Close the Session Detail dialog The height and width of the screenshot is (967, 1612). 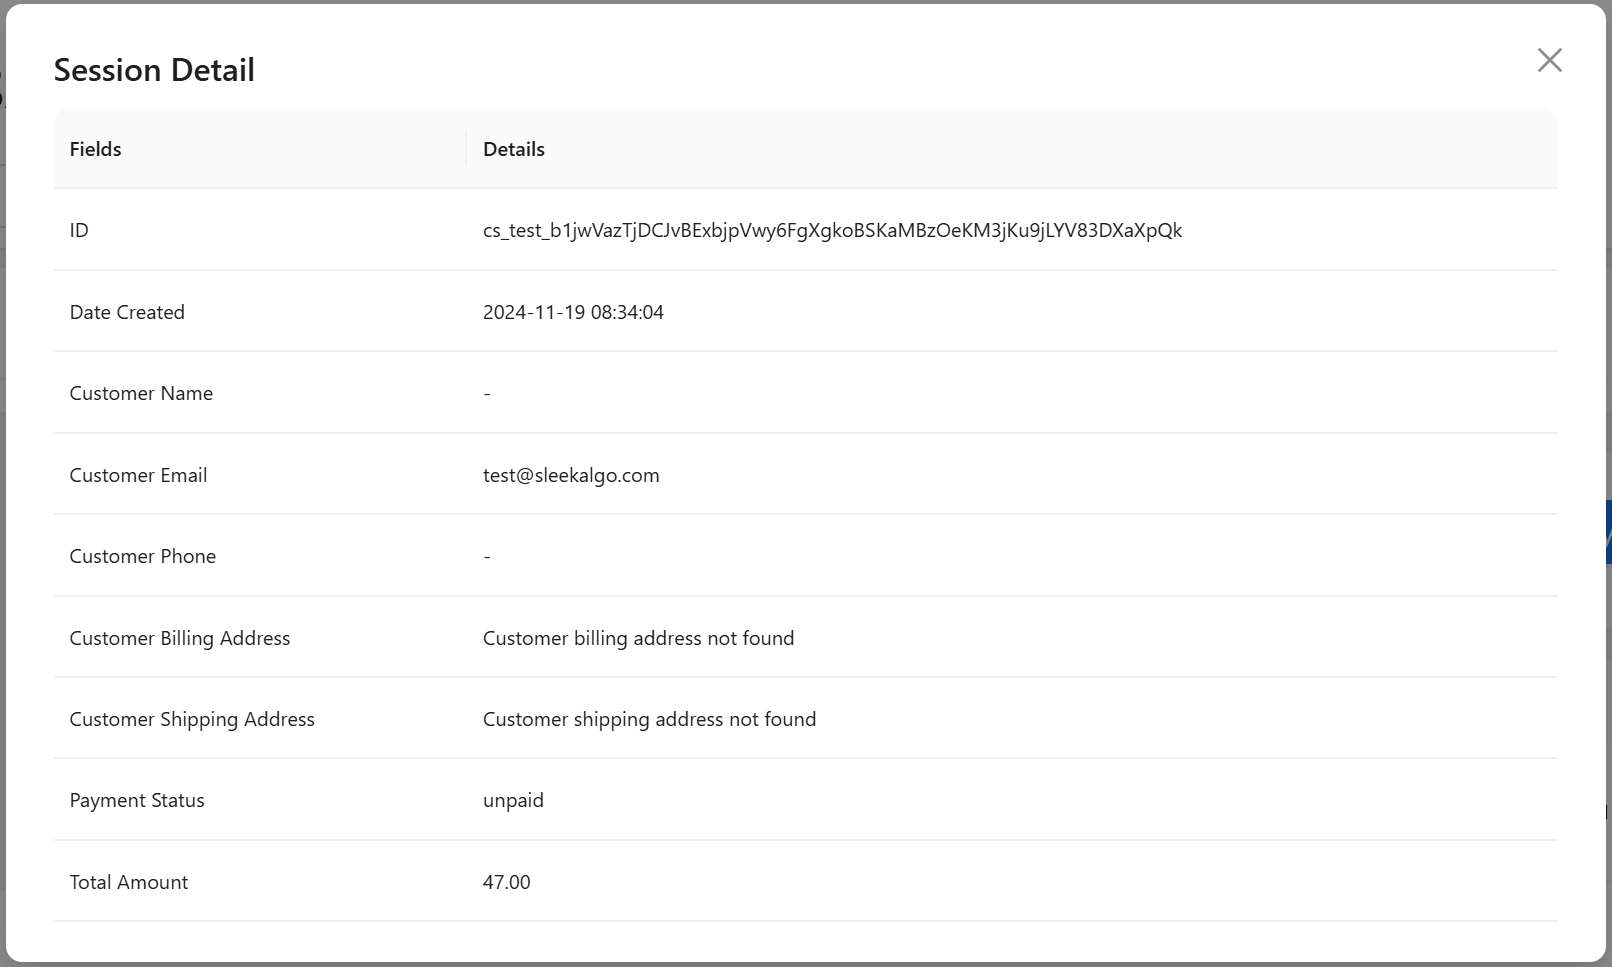(x=1549, y=60)
